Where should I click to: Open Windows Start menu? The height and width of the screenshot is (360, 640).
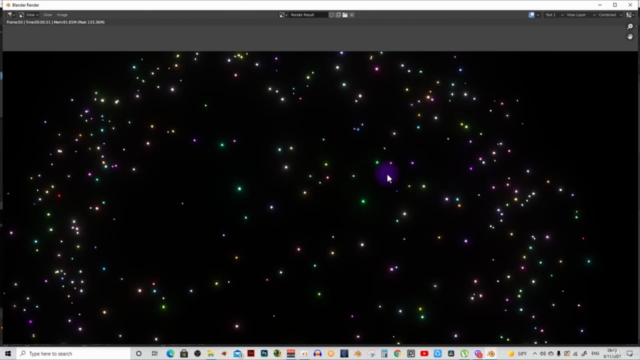[8, 353]
